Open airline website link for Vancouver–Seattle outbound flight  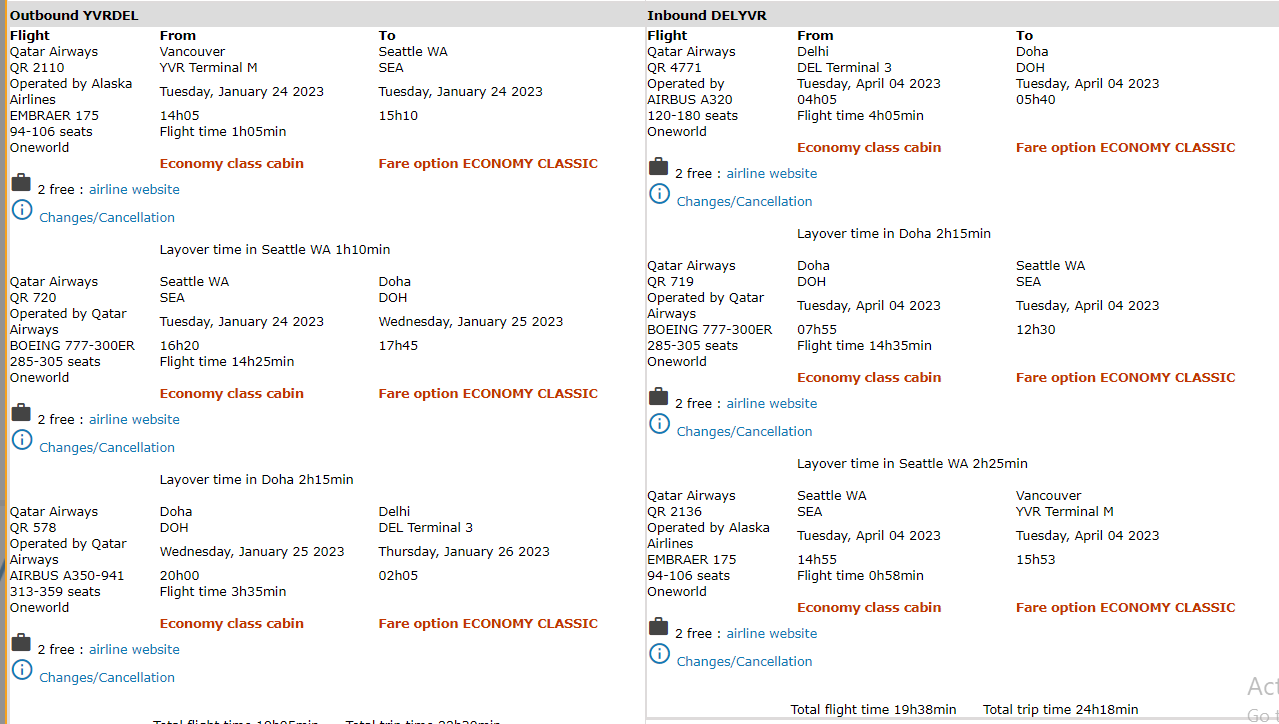(x=134, y=190)
